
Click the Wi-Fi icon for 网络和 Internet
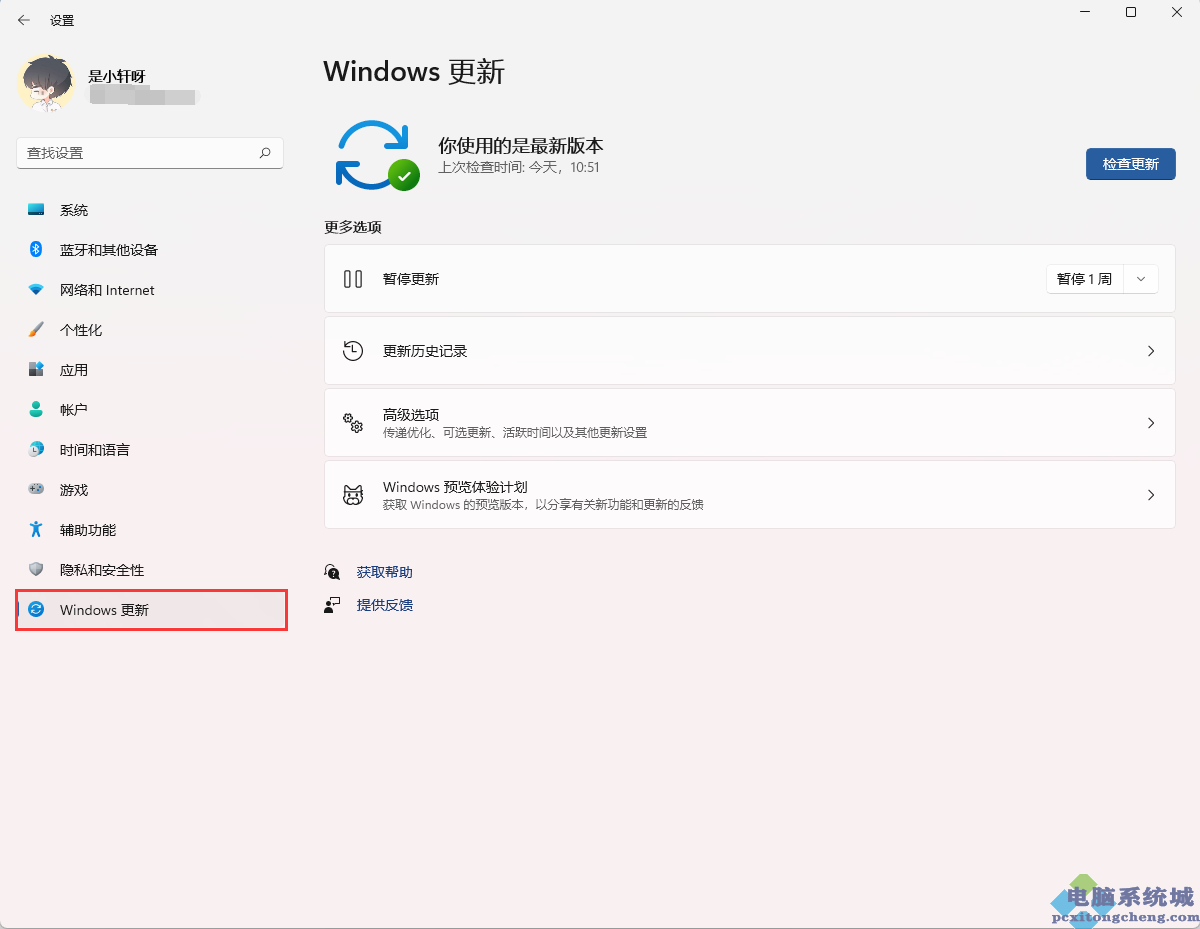click(x=36, y=290)
